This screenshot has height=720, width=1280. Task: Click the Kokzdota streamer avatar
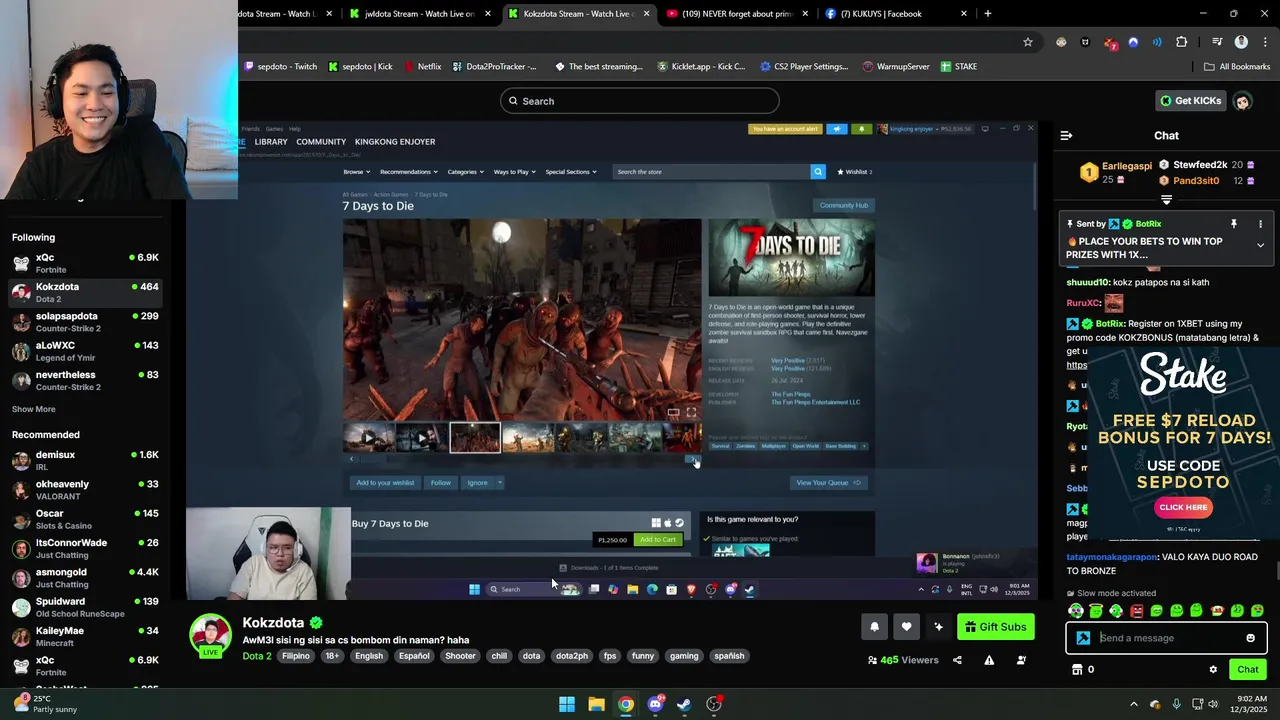[211, 635]
